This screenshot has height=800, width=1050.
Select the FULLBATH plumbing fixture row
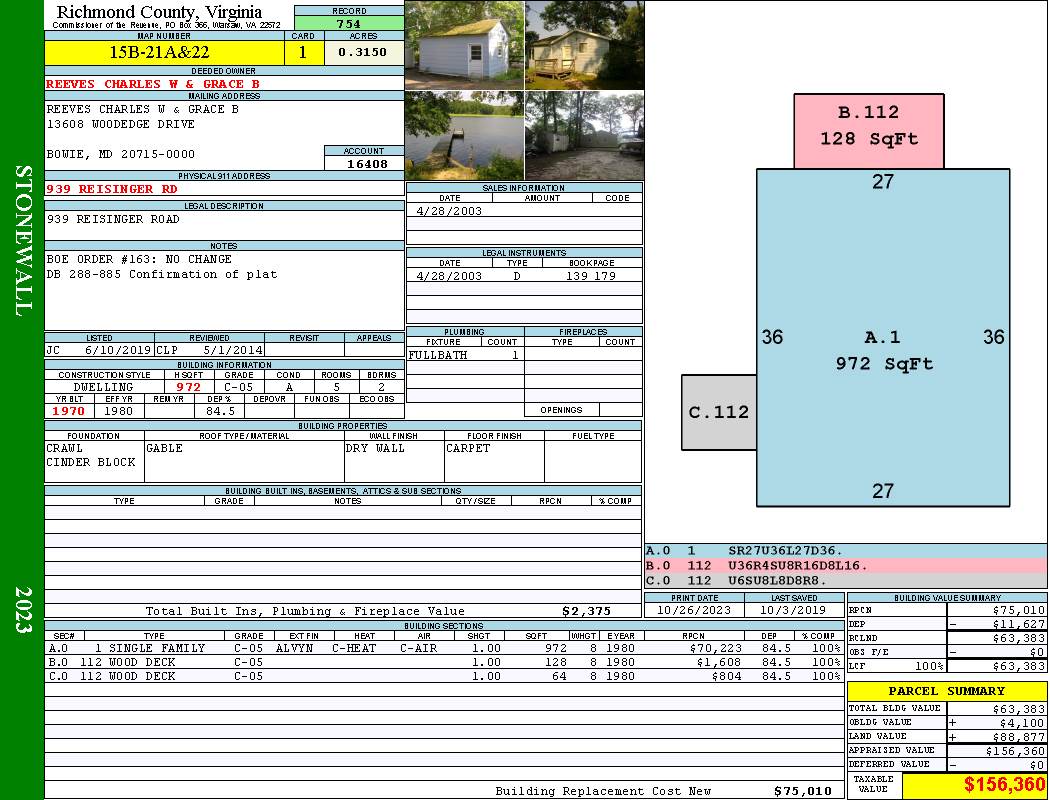465,355
